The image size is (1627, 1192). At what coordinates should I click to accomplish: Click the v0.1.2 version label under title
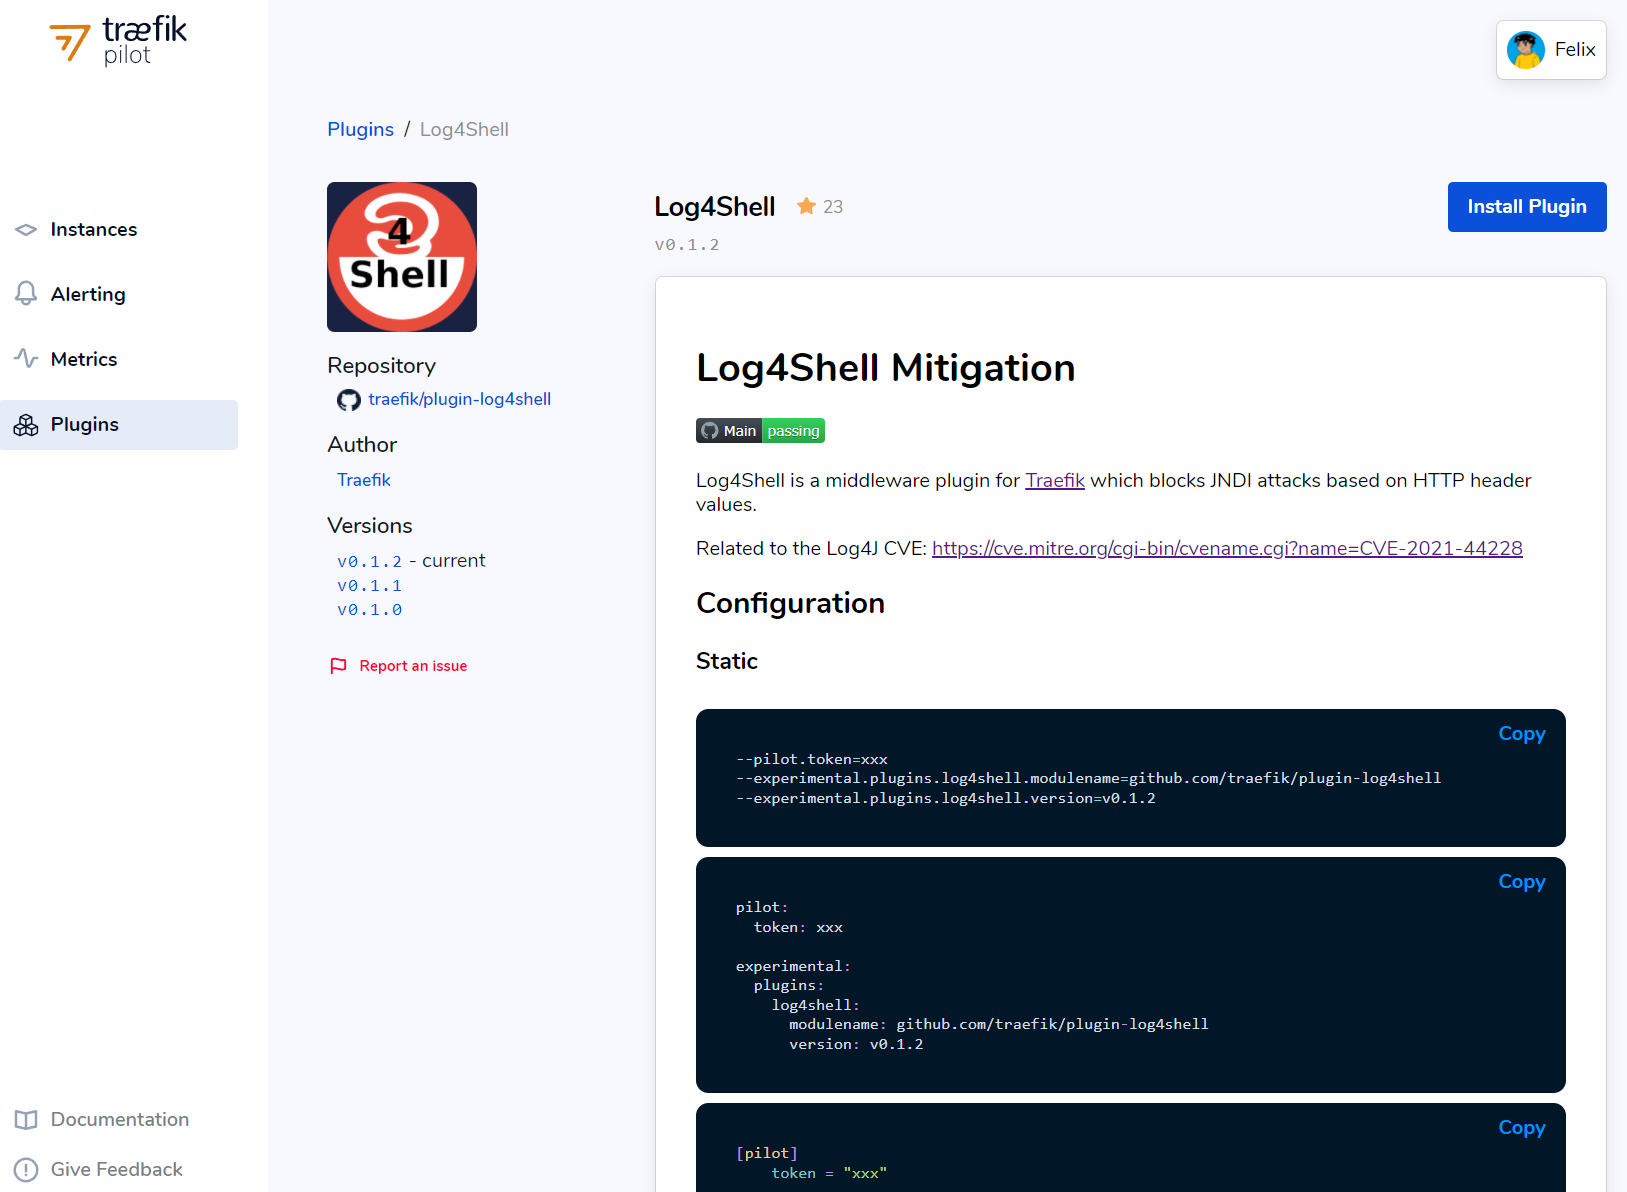pyautogui.click(x=687, y=245)
